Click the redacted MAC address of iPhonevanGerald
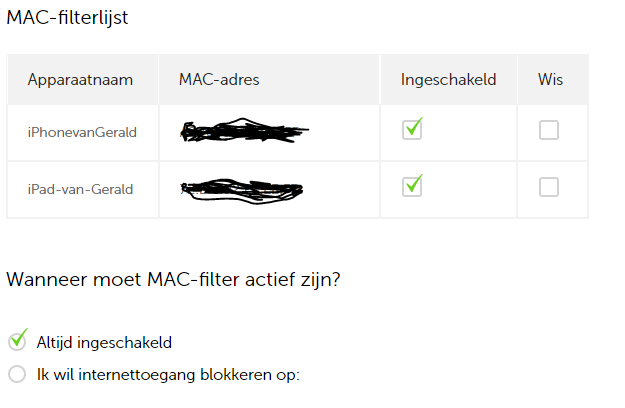The image size is (625, 408). click(x=244, y=131)
